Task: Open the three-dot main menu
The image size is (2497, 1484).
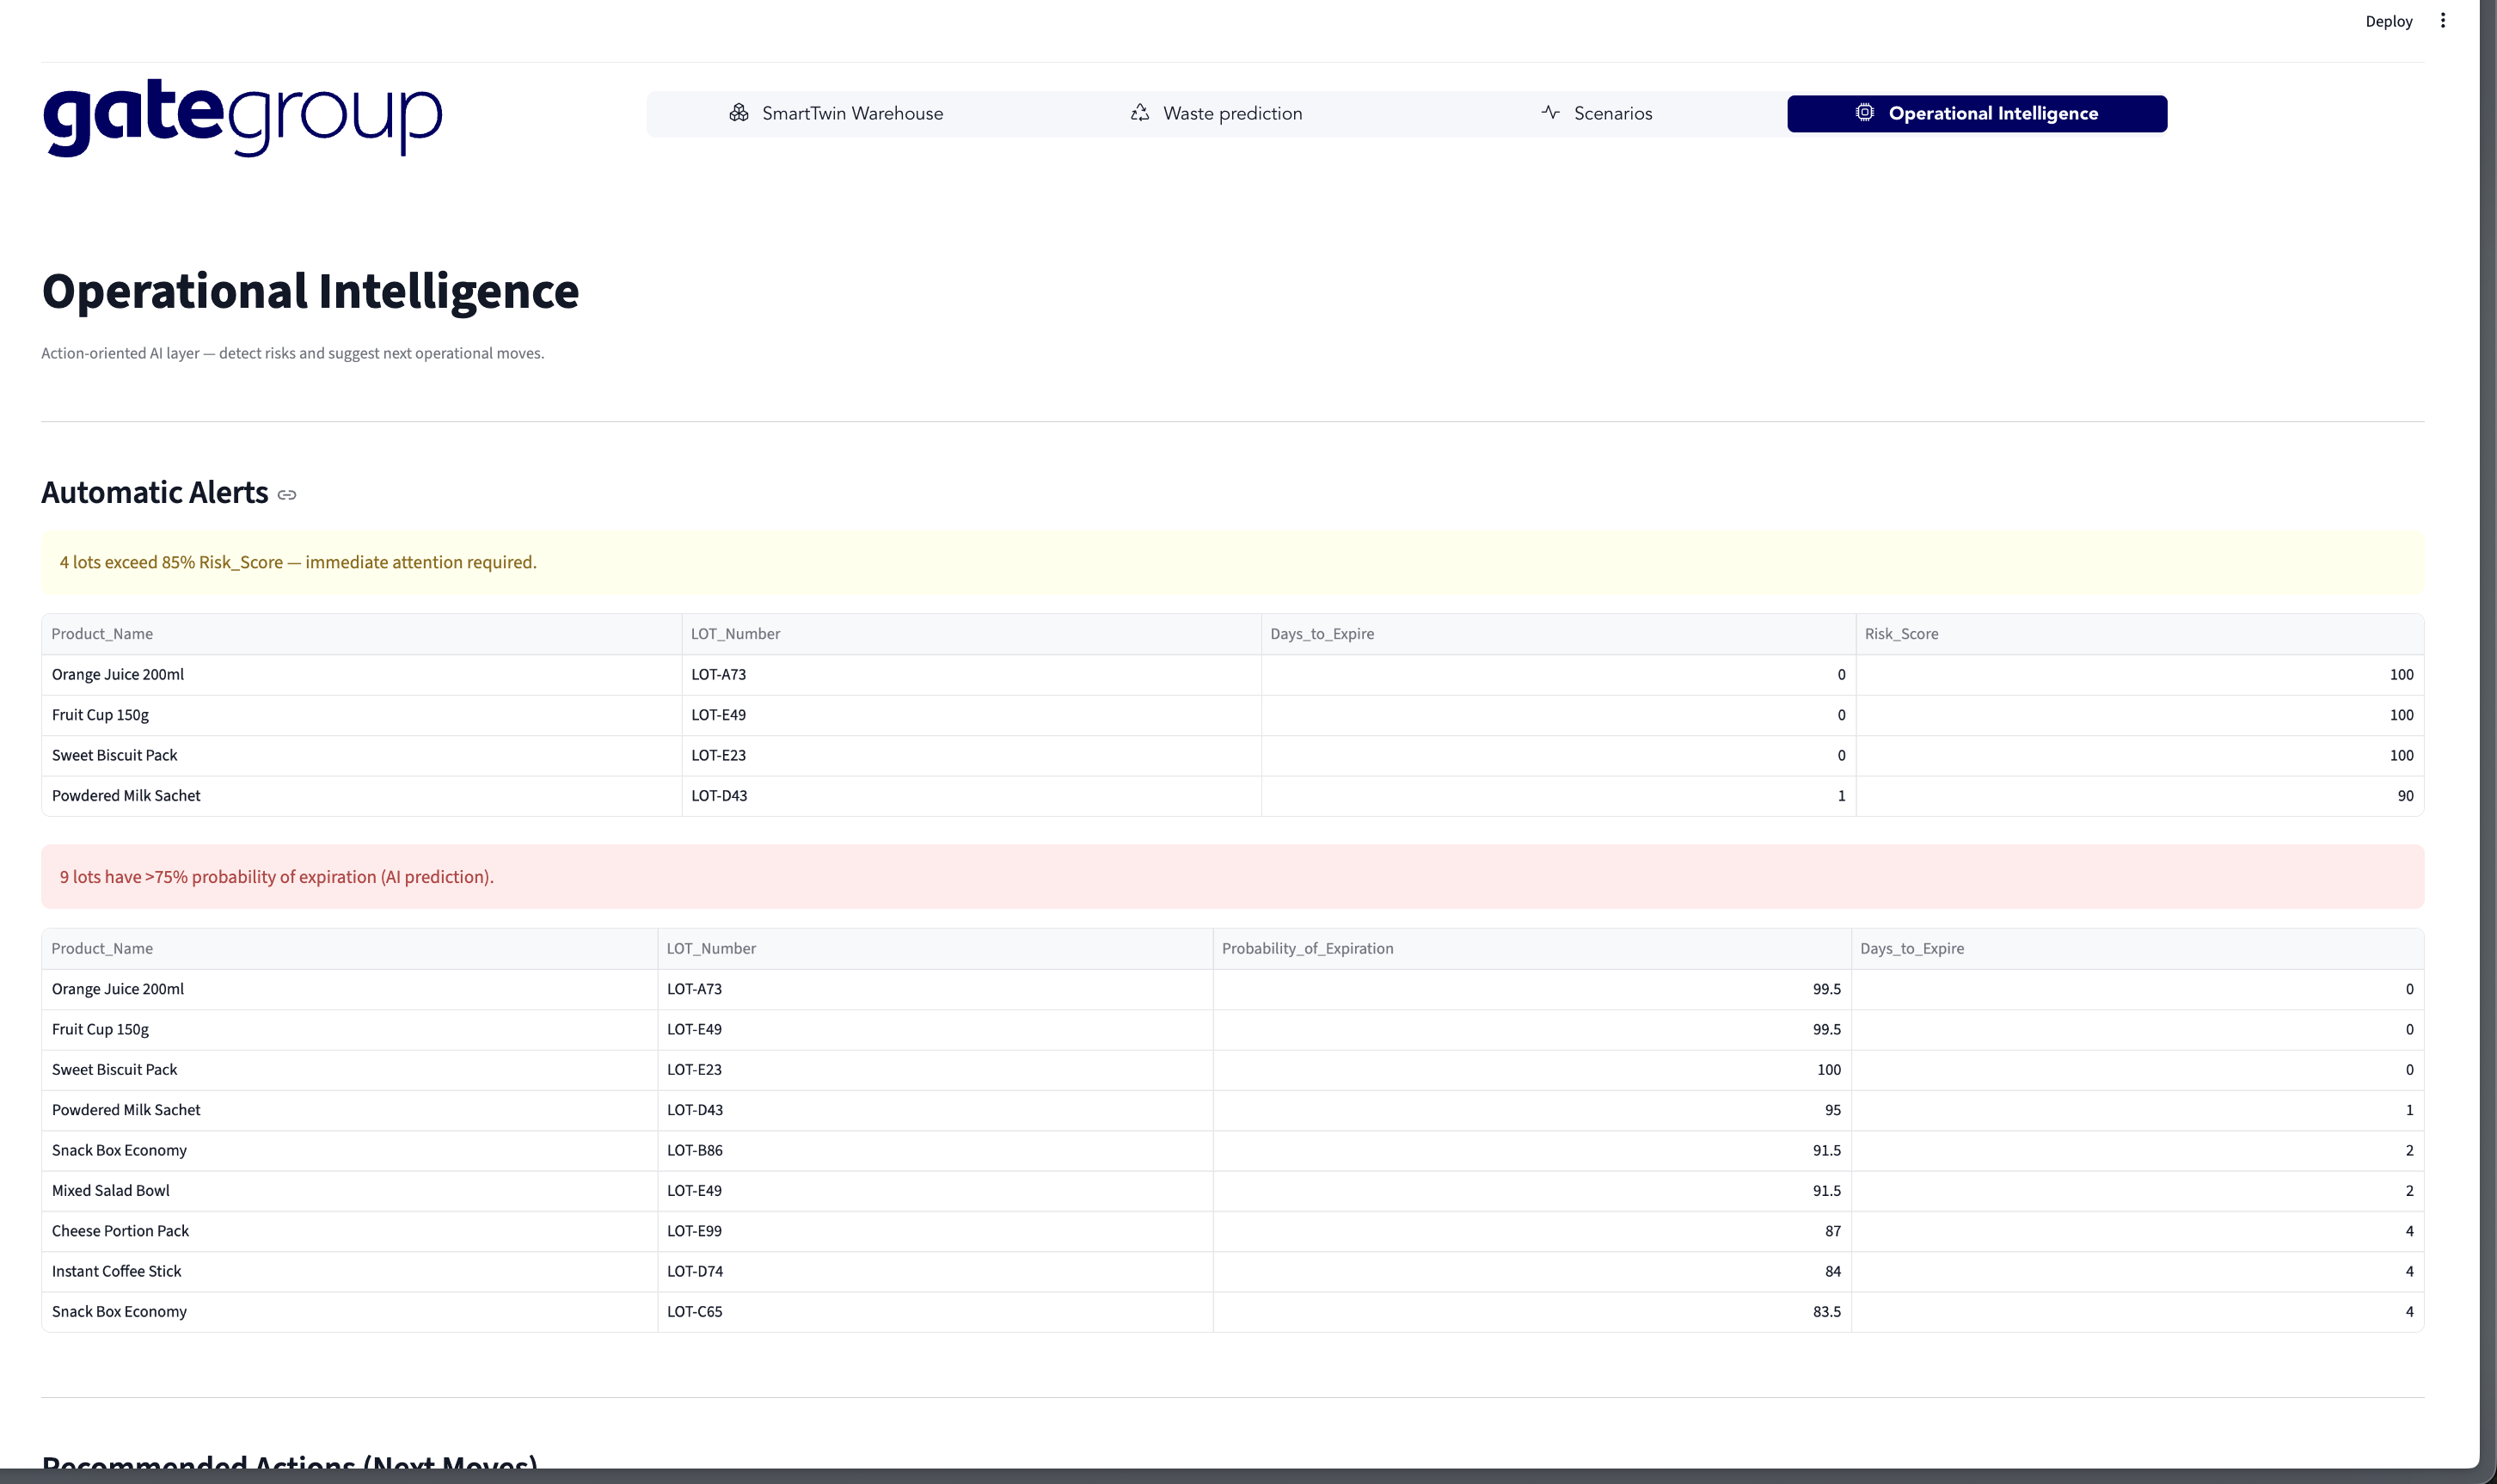Action: (2442, 21)
